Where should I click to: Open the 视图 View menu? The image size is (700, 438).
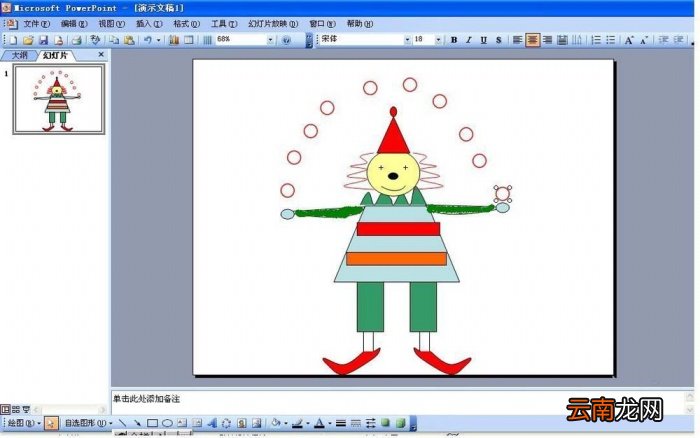click(111, 24)
